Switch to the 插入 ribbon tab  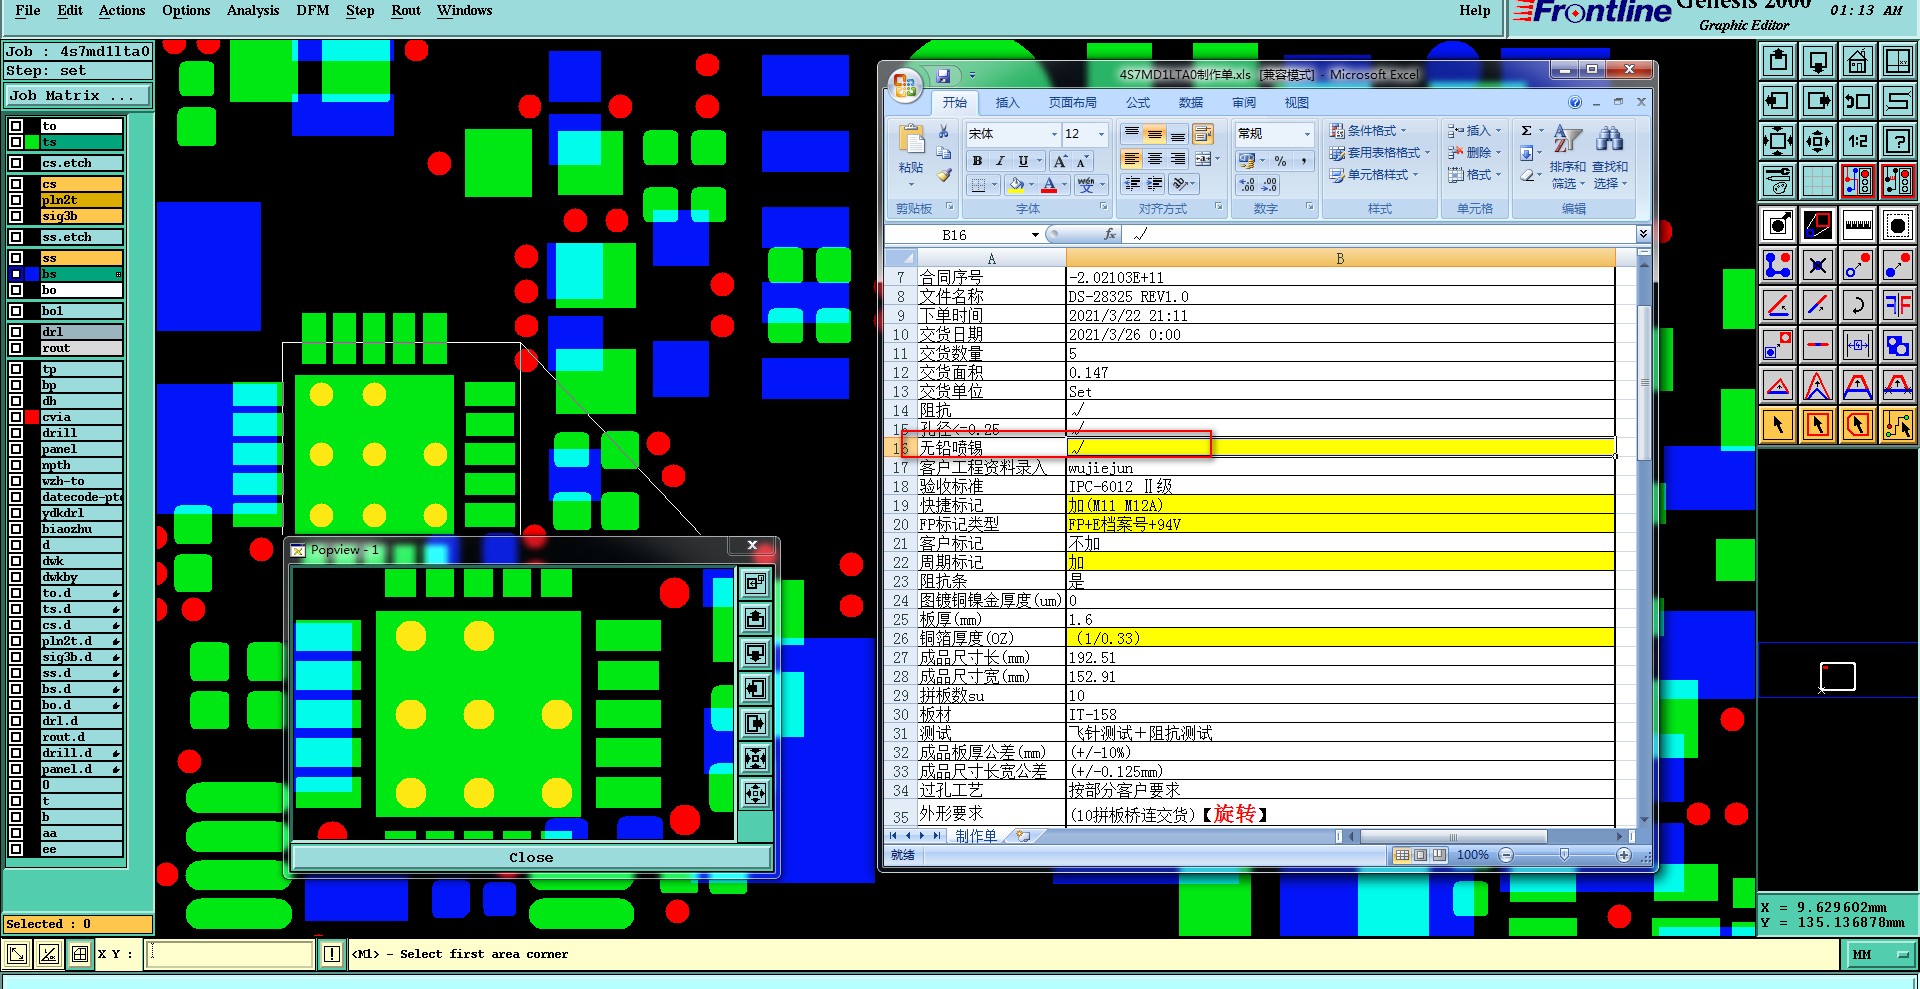[1007, 102]
